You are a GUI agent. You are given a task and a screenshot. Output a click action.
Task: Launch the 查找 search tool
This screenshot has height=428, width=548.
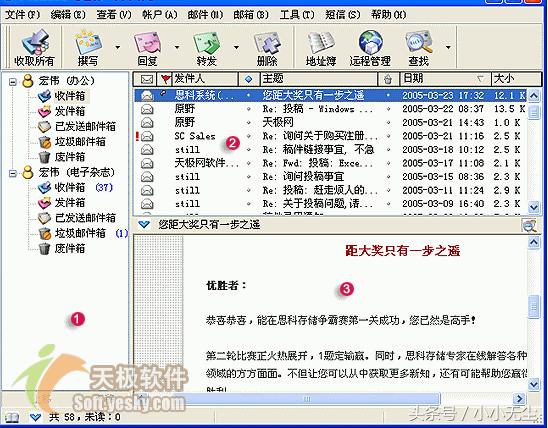[418, 47]
